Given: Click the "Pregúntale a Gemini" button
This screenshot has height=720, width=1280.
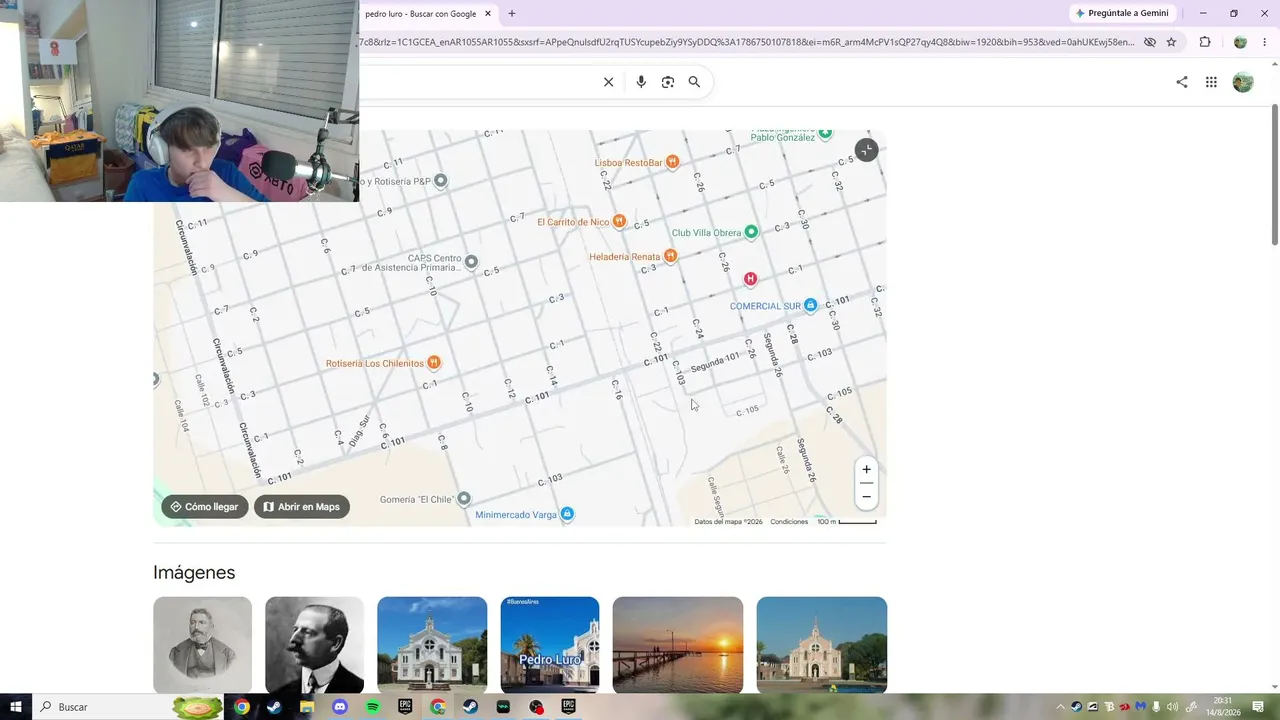Looking at the screenshot, I should point(1121,13).
